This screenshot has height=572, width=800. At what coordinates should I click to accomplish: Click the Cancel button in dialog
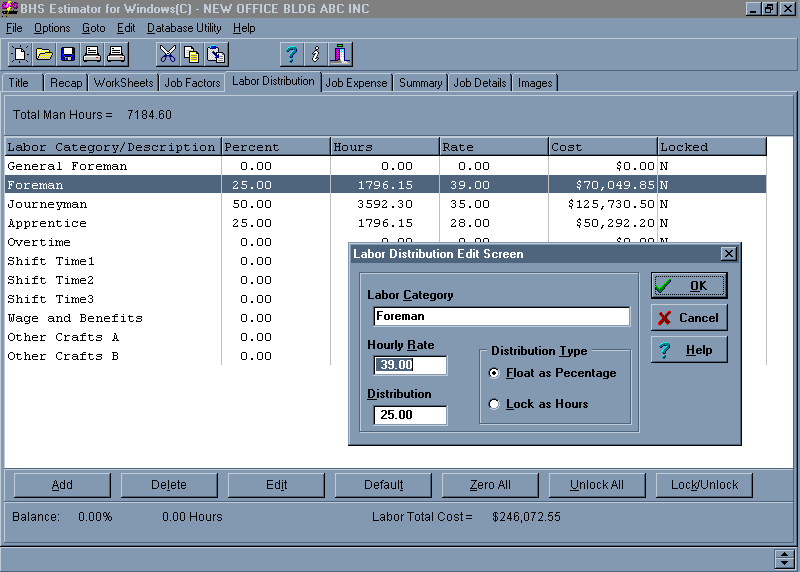(x=689, y=318)
